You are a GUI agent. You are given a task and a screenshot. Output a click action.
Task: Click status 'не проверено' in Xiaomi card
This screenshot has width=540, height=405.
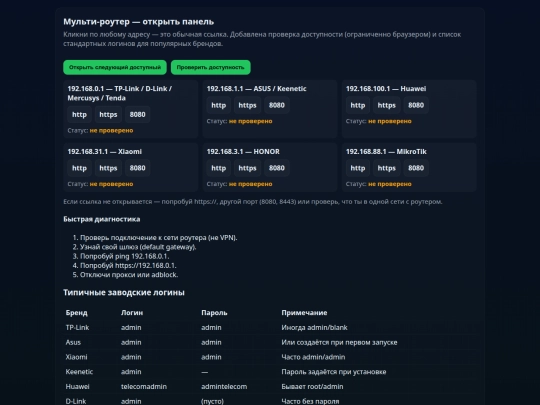click(x=111, y=184)
